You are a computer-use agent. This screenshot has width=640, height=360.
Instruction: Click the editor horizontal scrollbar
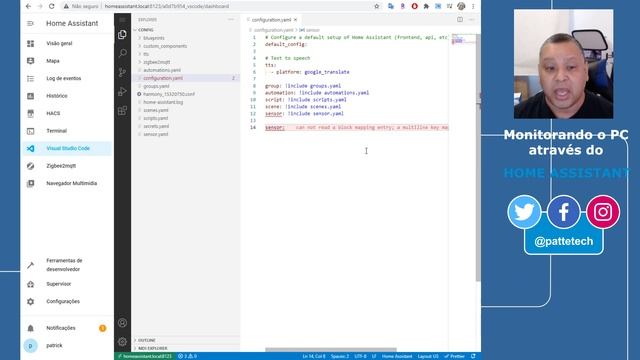(x=331, y=350)
